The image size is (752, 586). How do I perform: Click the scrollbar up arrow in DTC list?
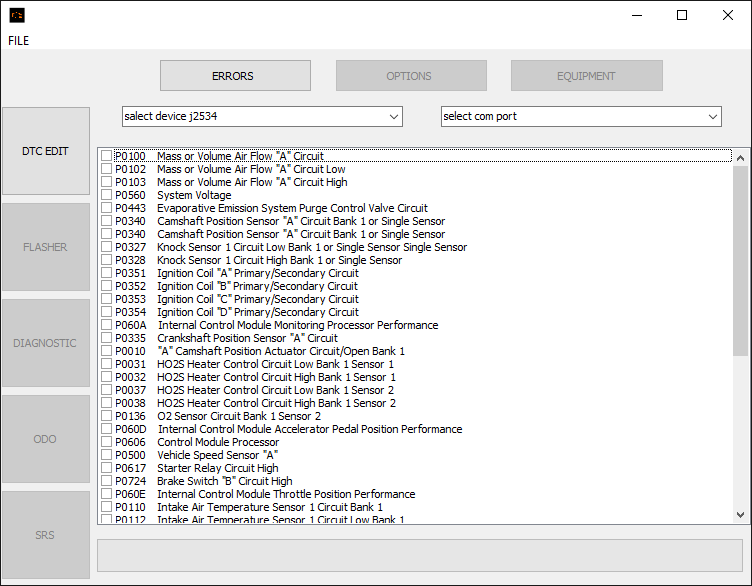740,157
